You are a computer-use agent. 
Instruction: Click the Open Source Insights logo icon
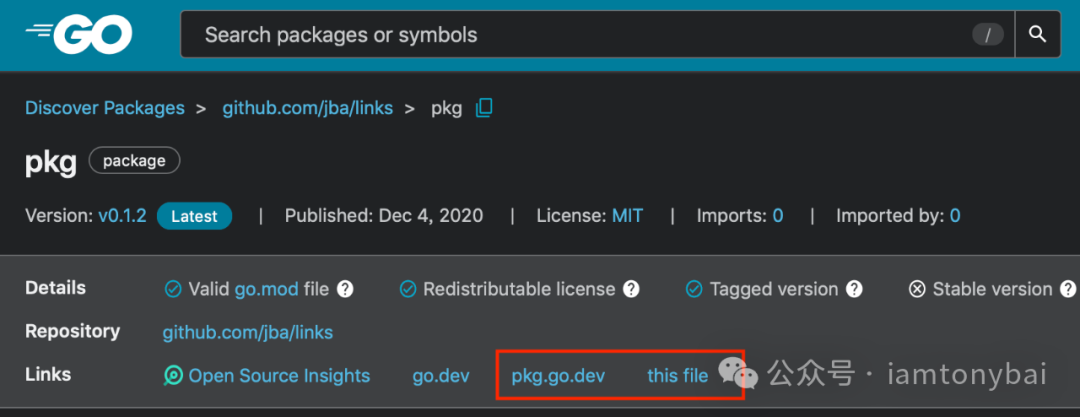[x=173, y=376]
